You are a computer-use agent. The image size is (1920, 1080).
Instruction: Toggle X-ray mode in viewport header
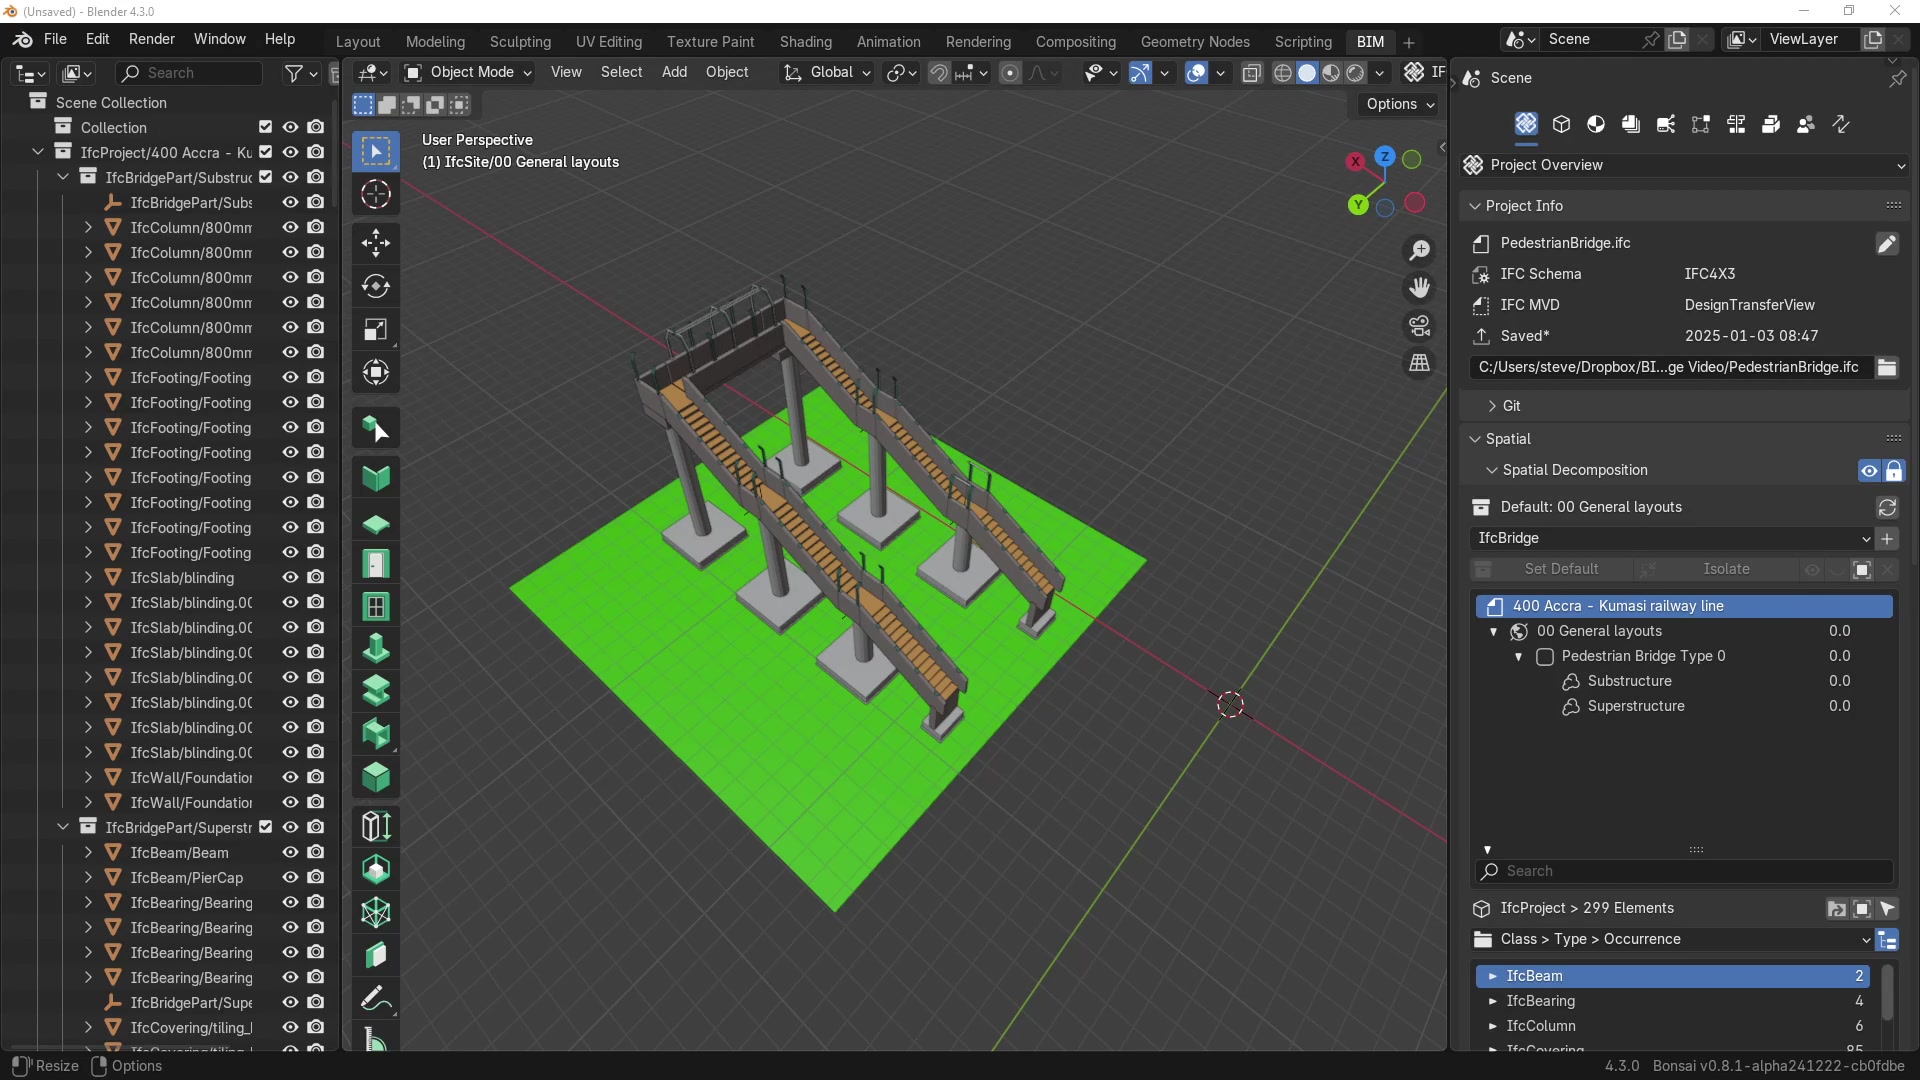(1252, 73)
